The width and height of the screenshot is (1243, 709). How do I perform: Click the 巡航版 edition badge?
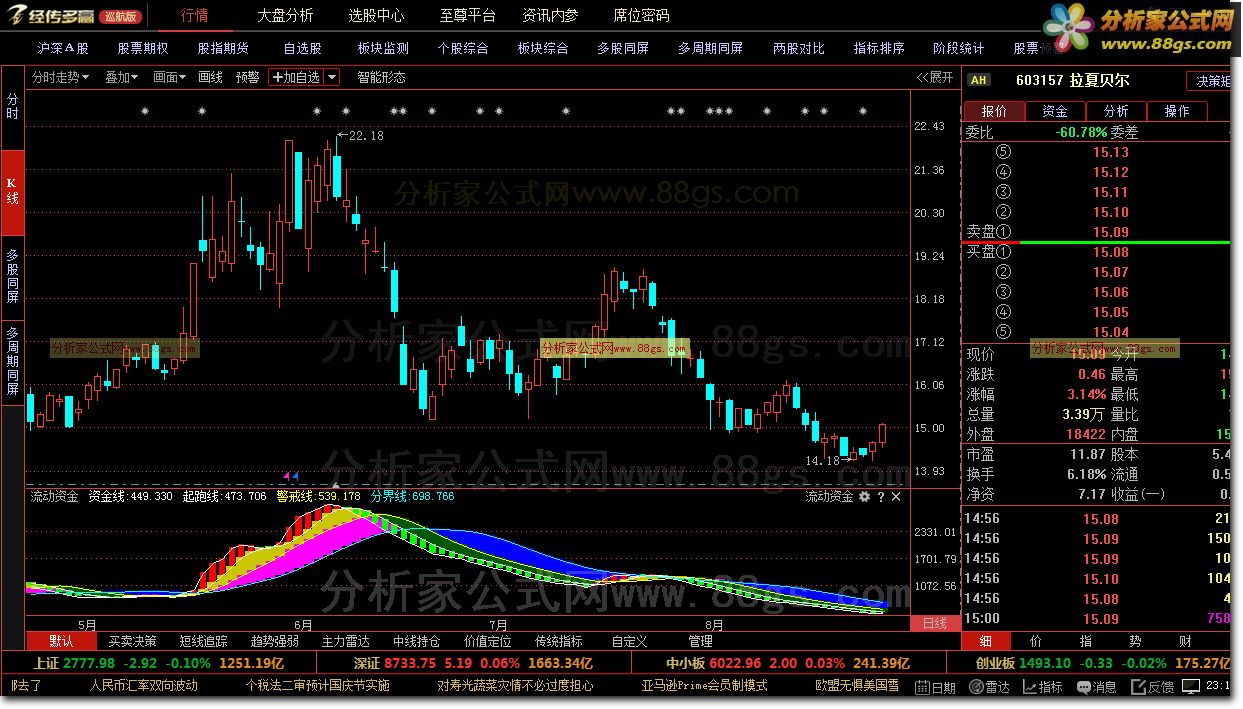pos(120,16)
